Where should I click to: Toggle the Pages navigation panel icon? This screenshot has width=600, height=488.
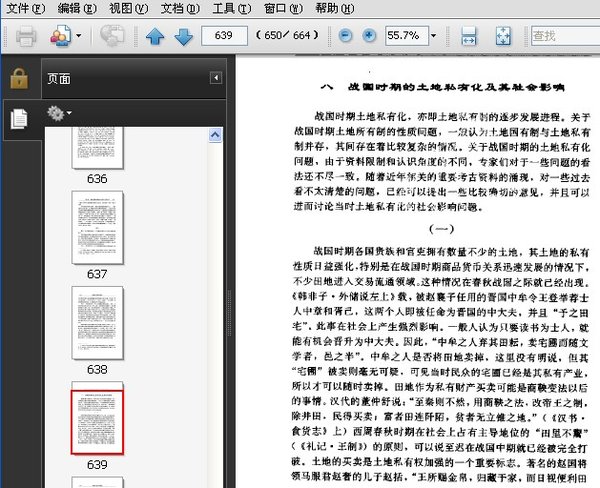coord(19,119)
